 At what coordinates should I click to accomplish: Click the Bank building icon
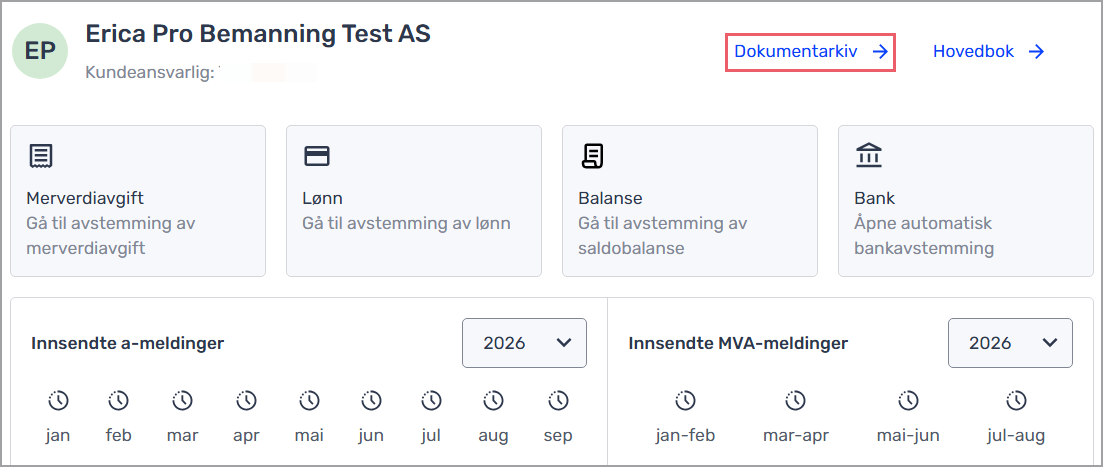pyautogui.click(x=869, y=156)
